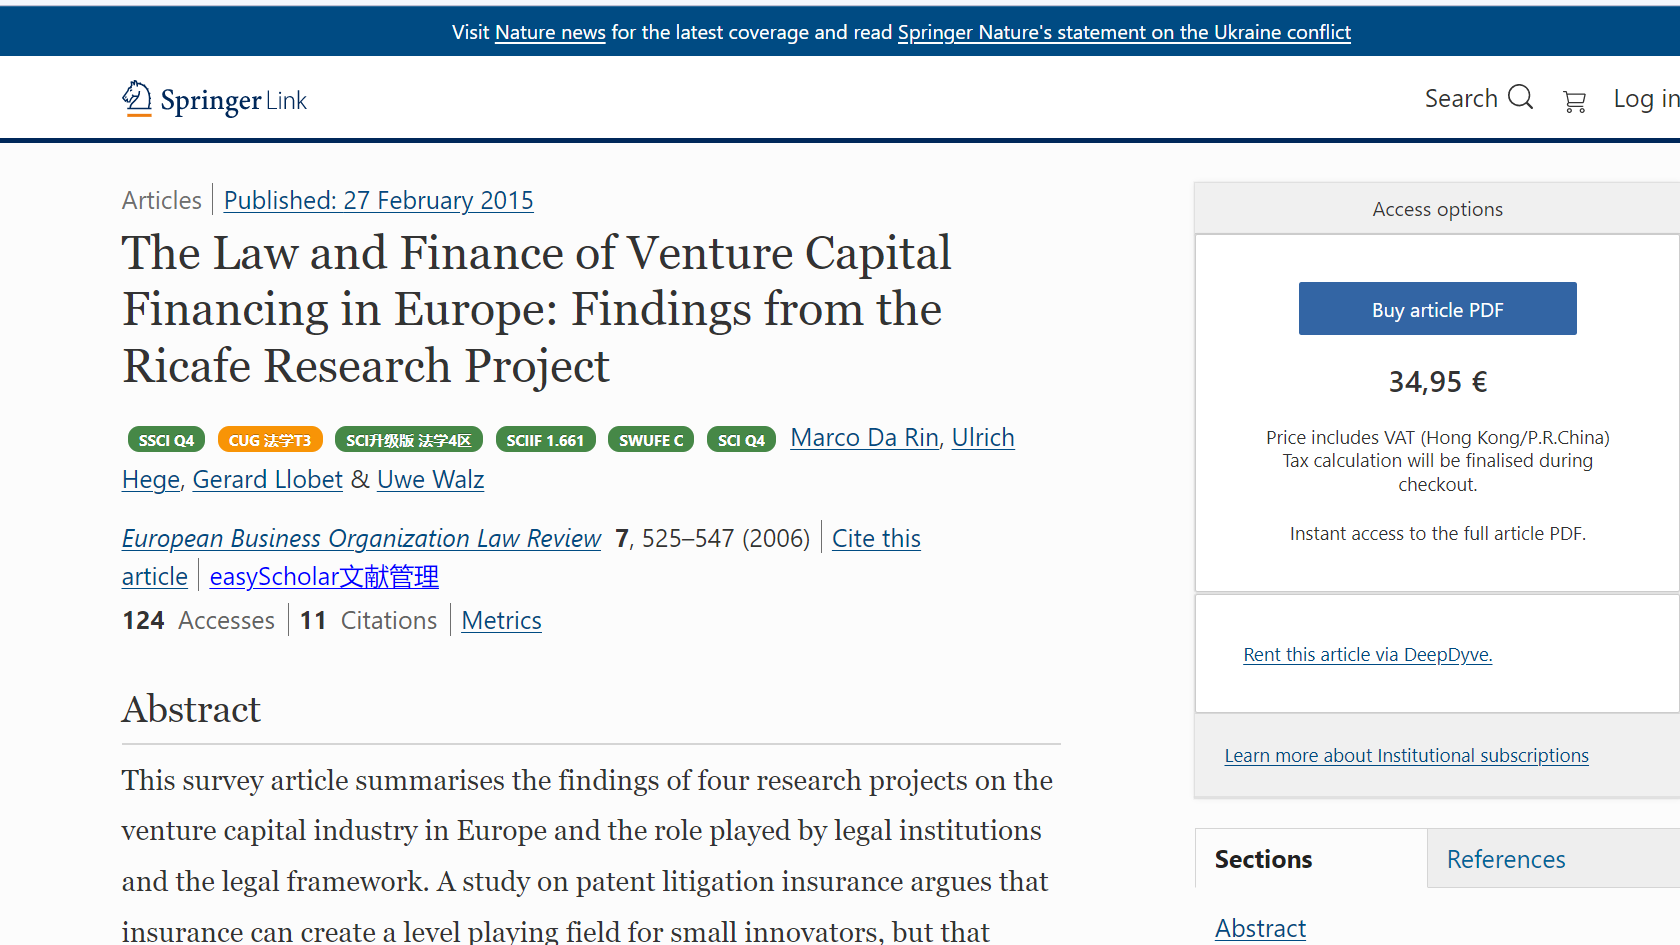
Task: Open Rent this article via DeepDyve
Action: click(1367, 655)
